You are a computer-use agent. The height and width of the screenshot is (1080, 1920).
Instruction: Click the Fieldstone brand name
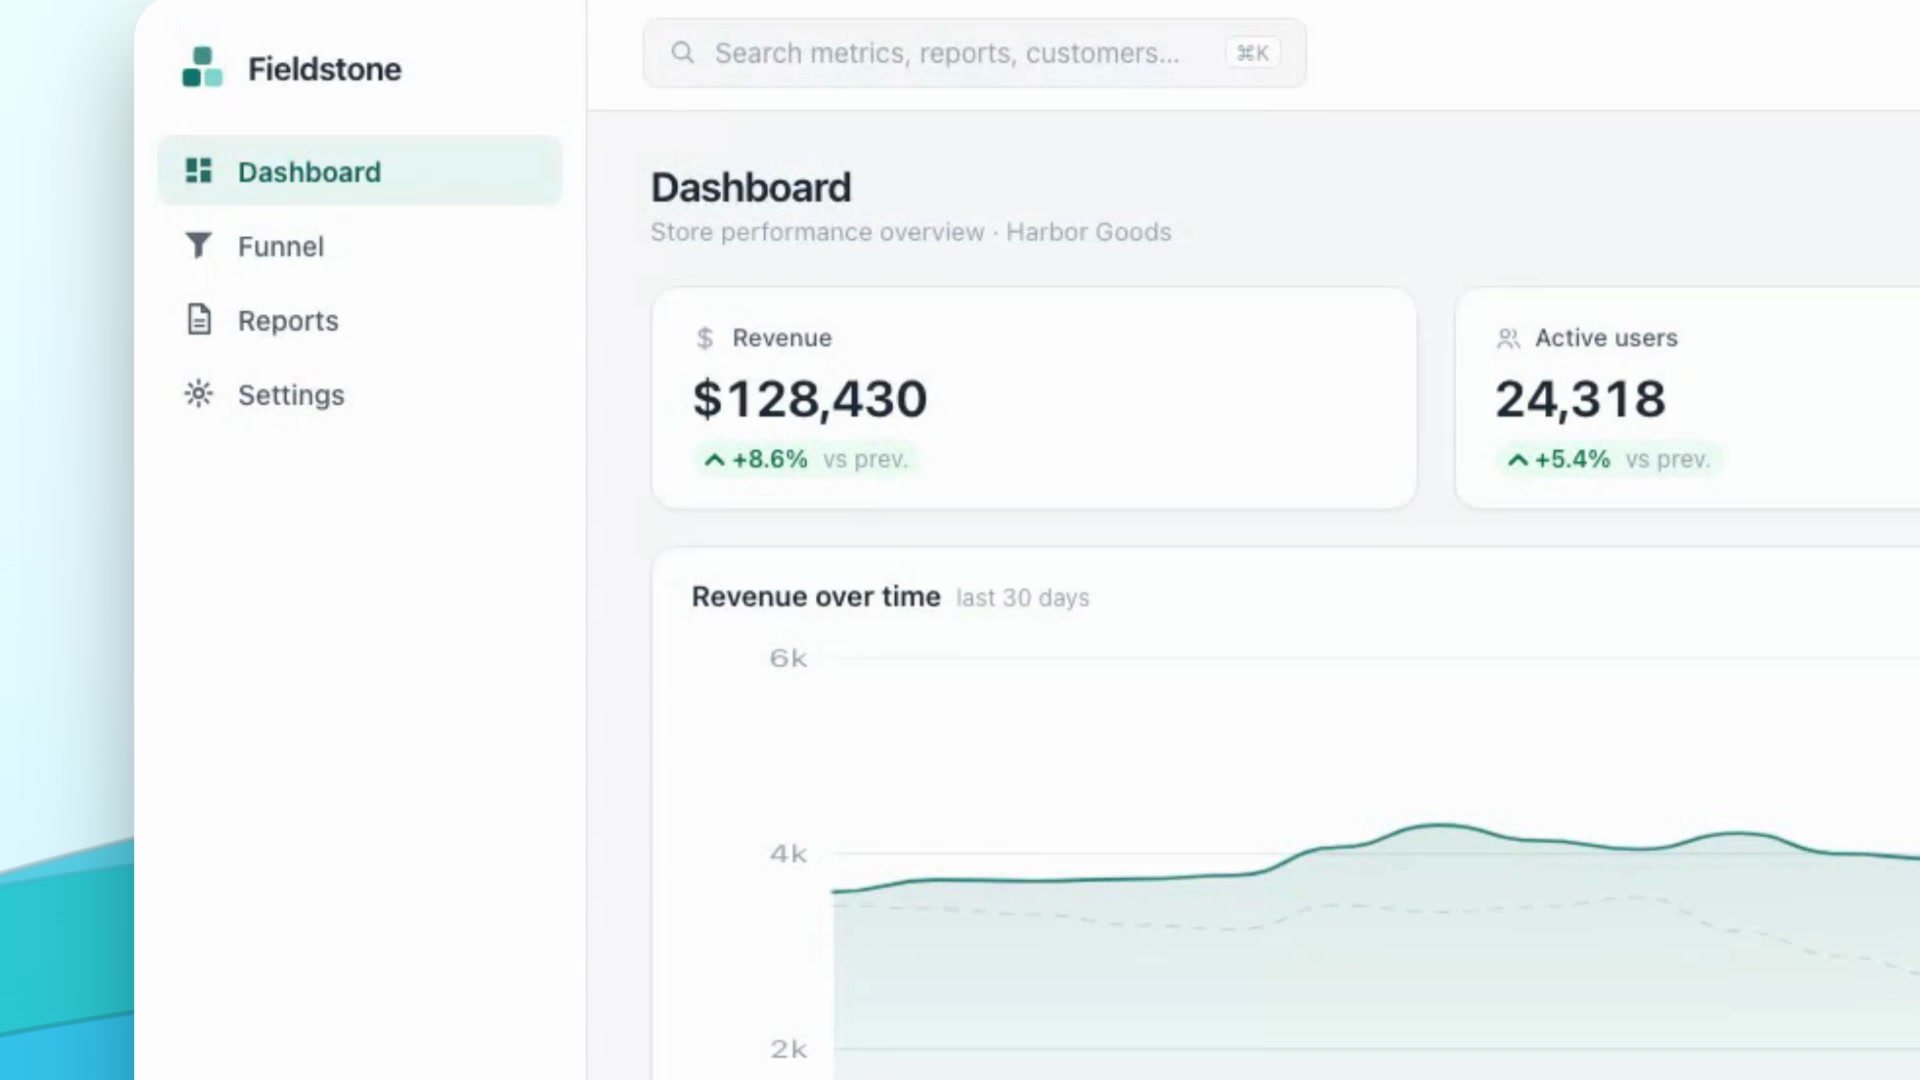pos(324,69)
